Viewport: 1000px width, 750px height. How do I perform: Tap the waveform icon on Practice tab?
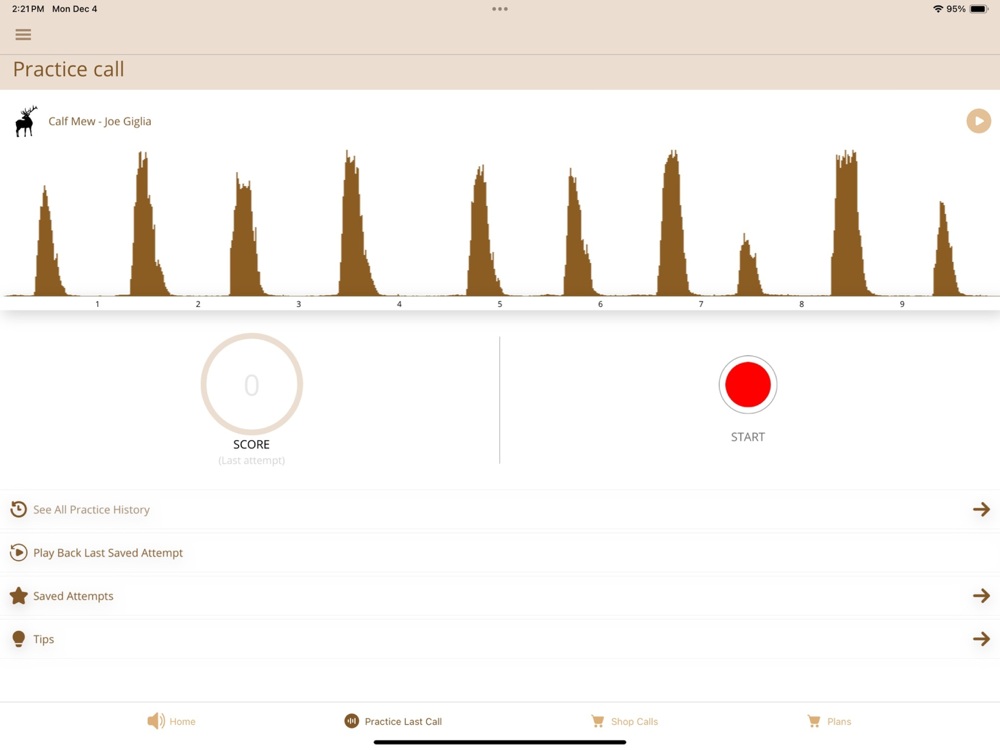pyautogui.click(x=351, y=721)
